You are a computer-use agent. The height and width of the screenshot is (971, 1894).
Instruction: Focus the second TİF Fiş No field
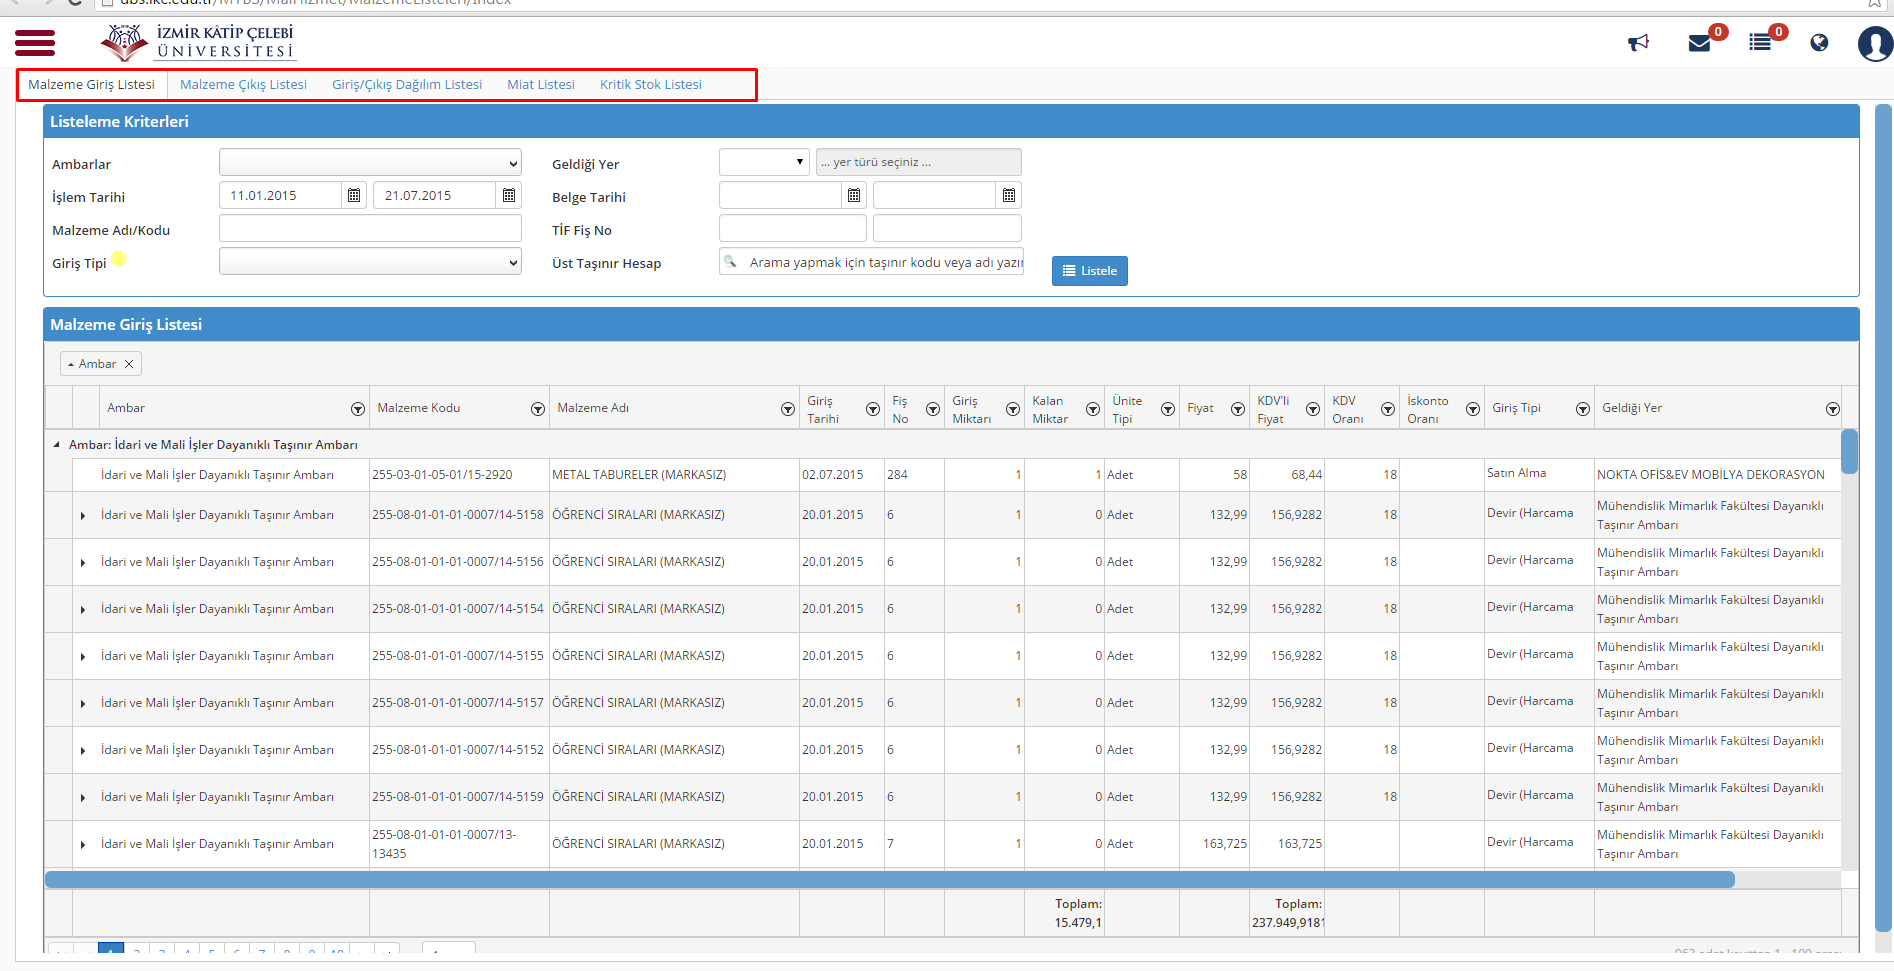(947, 229)
